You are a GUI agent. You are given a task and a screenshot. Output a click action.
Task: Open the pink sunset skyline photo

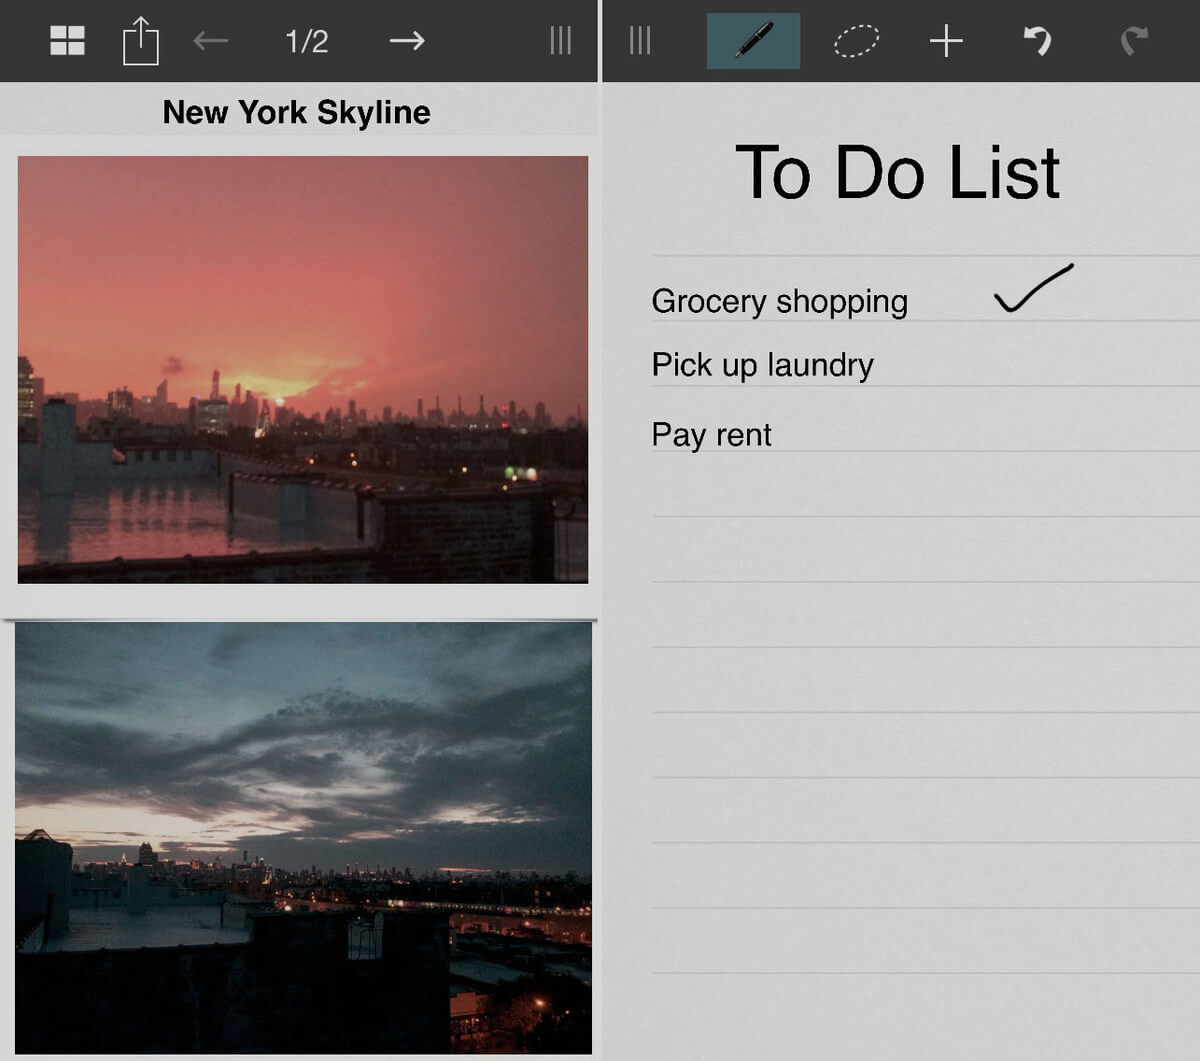point(302,369)
